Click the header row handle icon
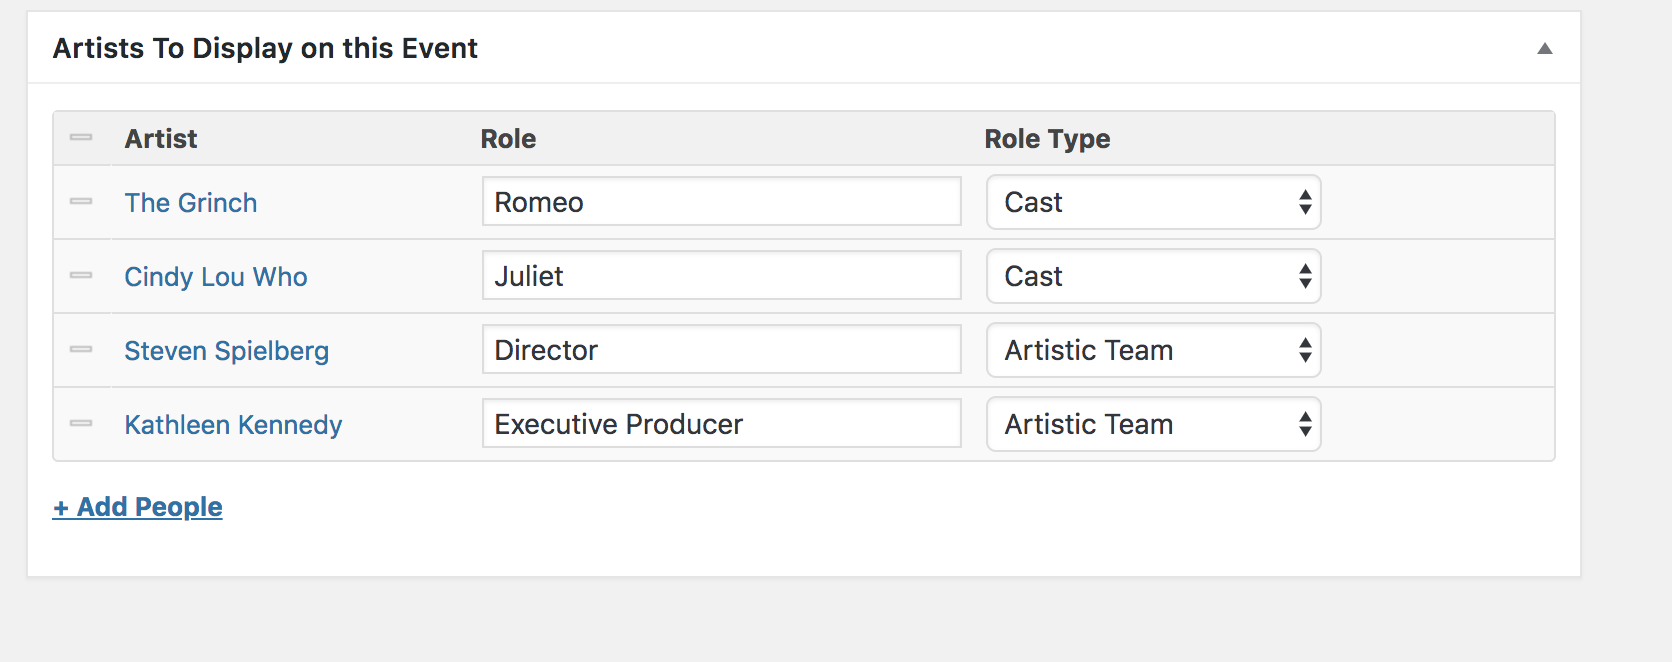Screen dimensions: 1672x662 (81, 138)
